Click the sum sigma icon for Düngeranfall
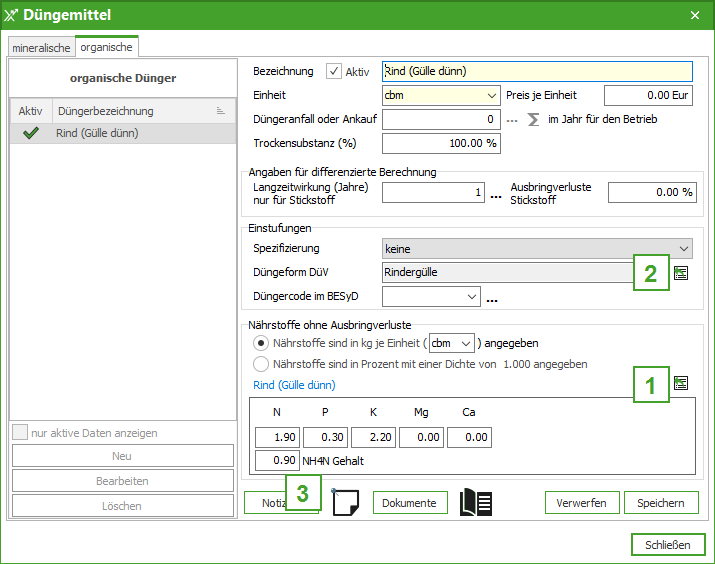This screenshot has height=564, width=715. click(533, 119)
